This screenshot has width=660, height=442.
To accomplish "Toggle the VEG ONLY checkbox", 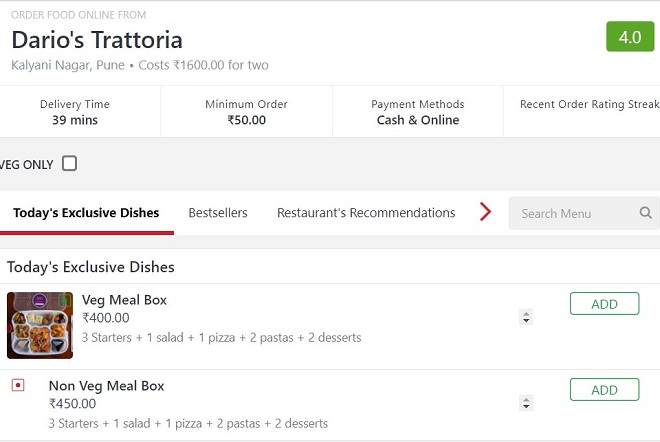I will tap(69, 163).
